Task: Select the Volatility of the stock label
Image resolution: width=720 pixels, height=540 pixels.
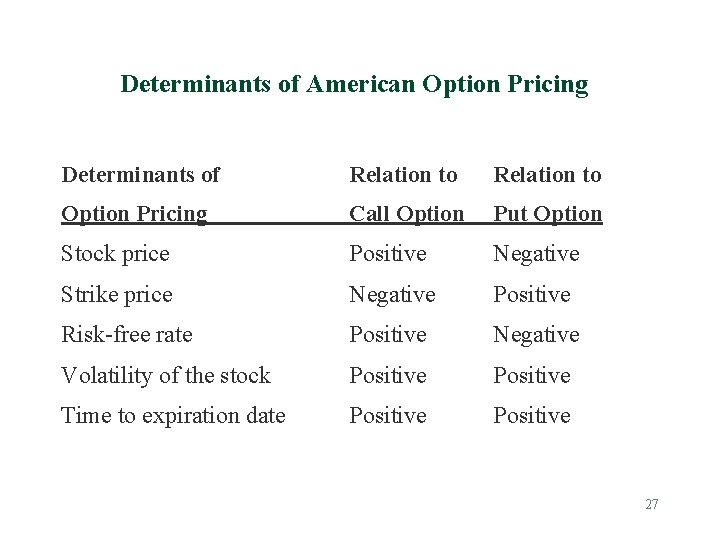Action: [166, 376]
